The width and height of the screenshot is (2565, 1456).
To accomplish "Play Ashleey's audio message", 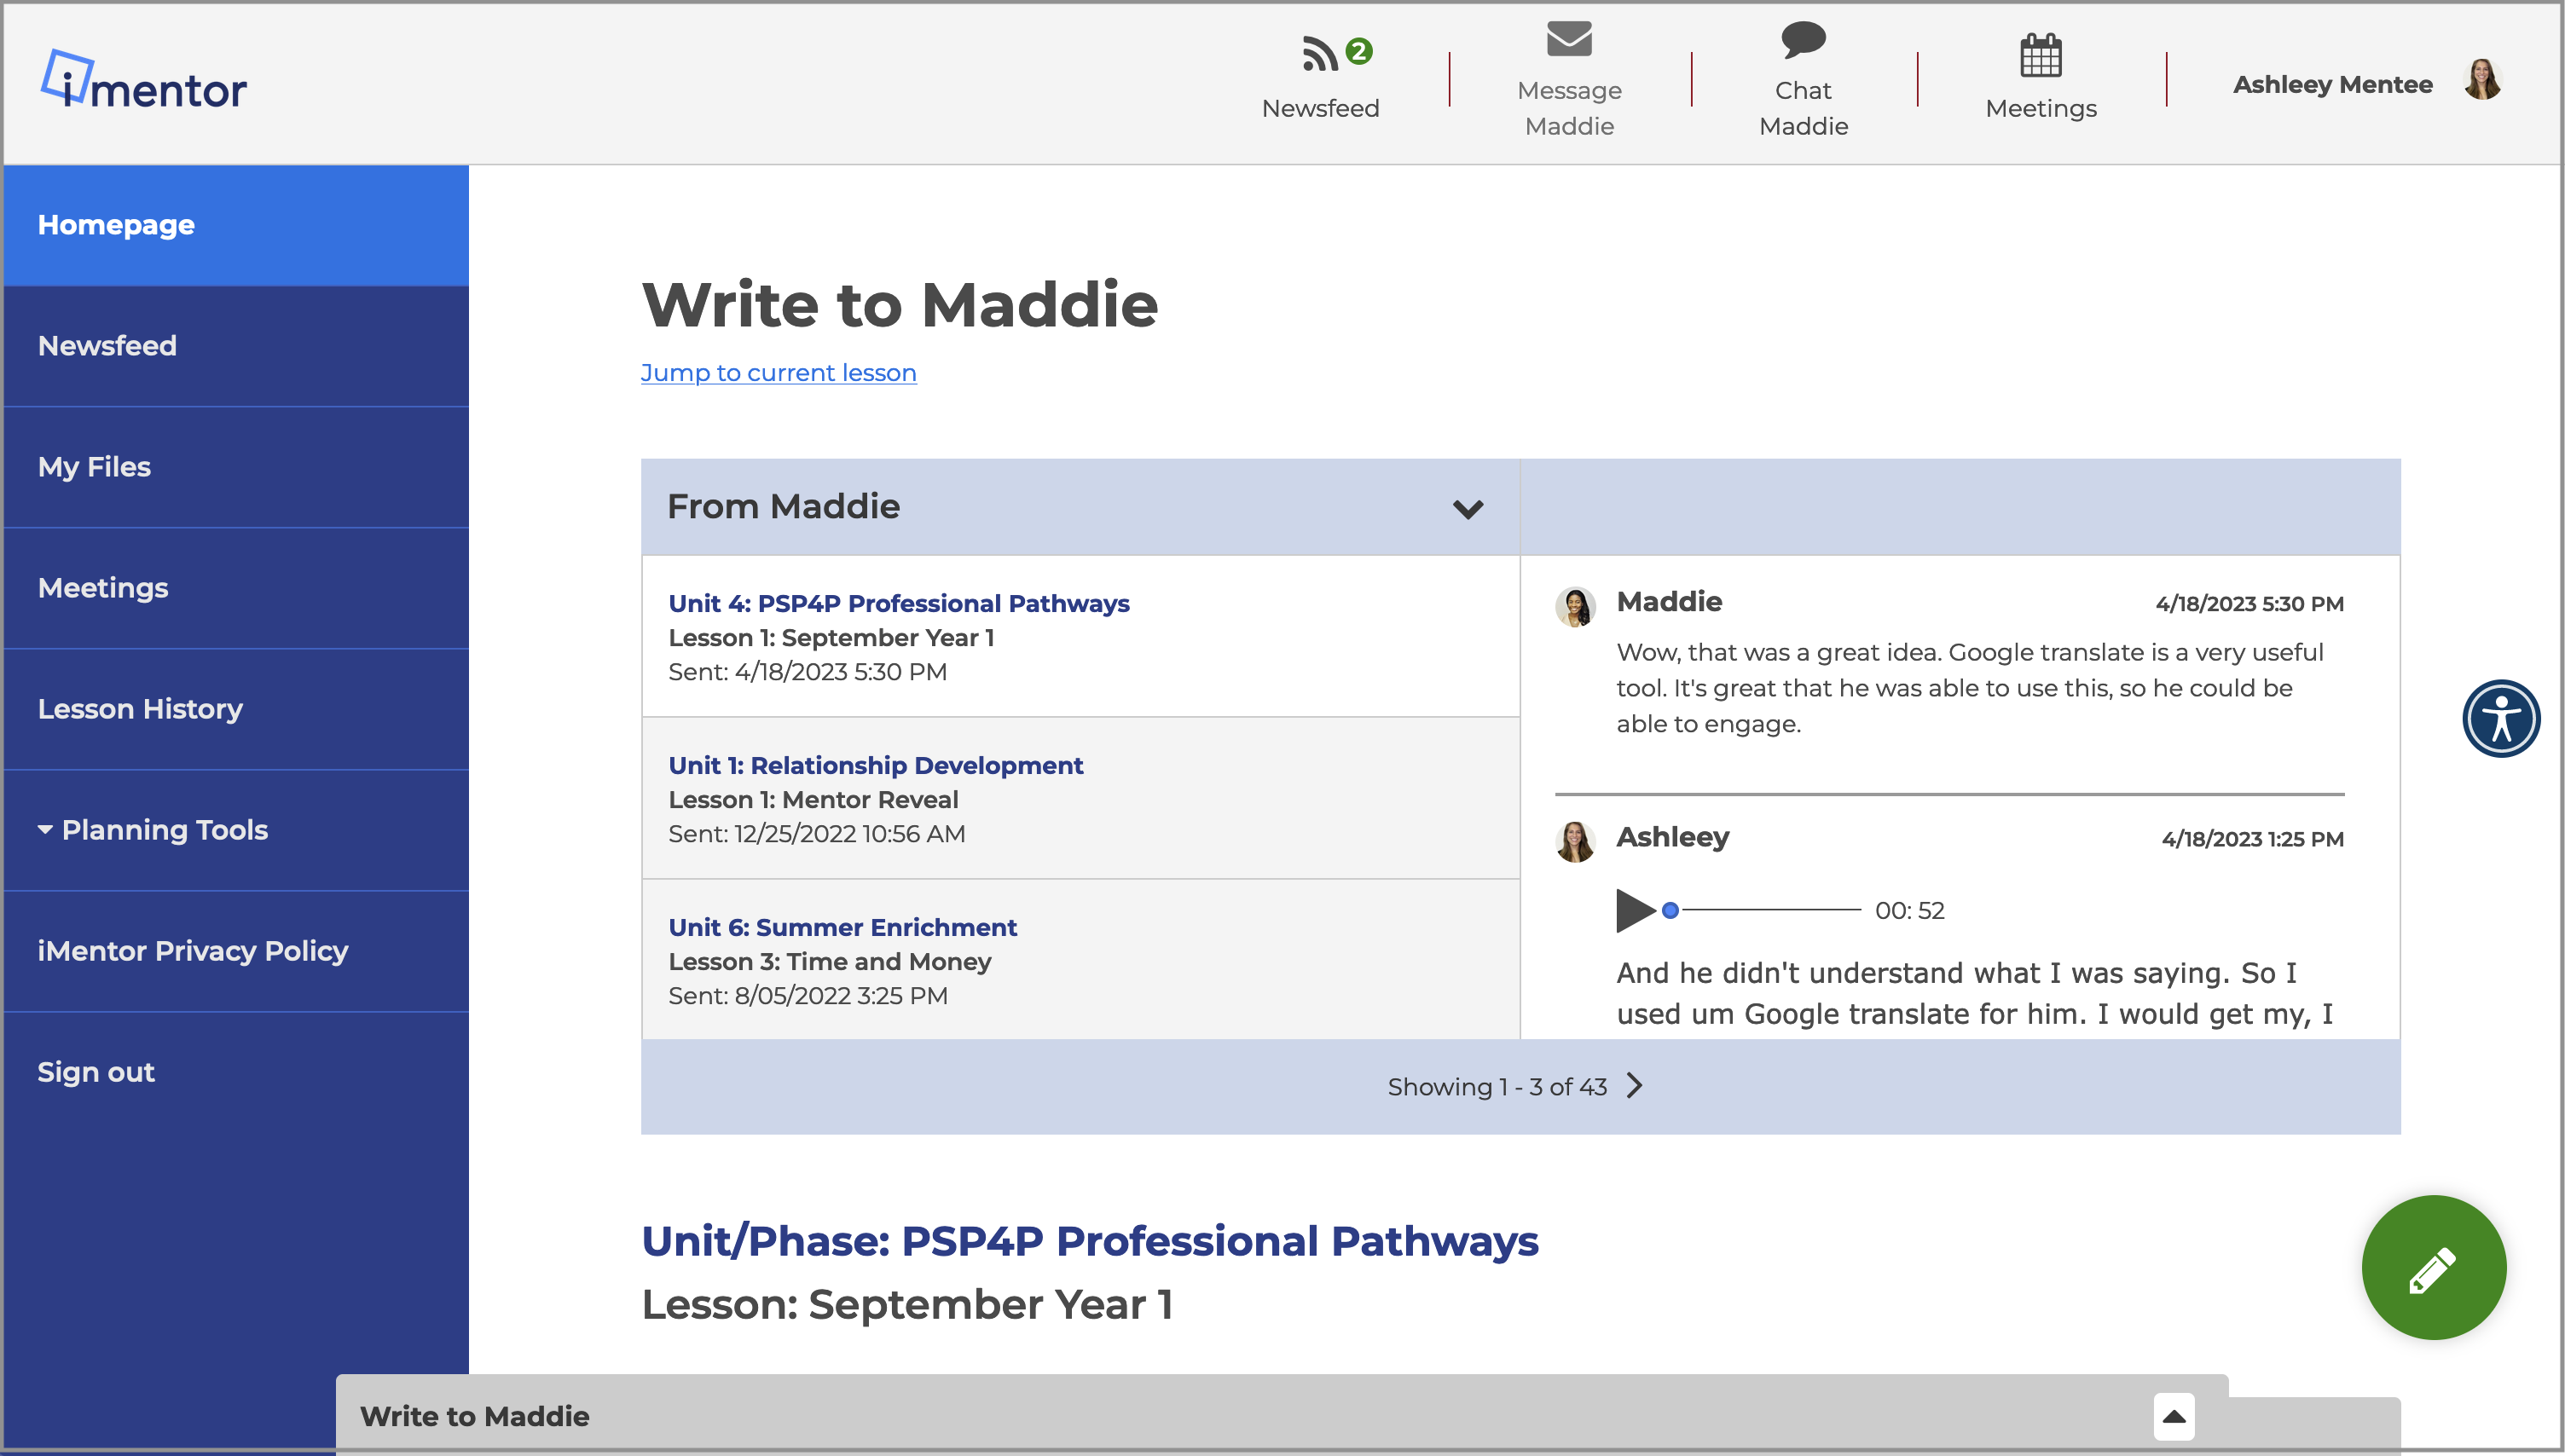I will [x=1634, y=910].
